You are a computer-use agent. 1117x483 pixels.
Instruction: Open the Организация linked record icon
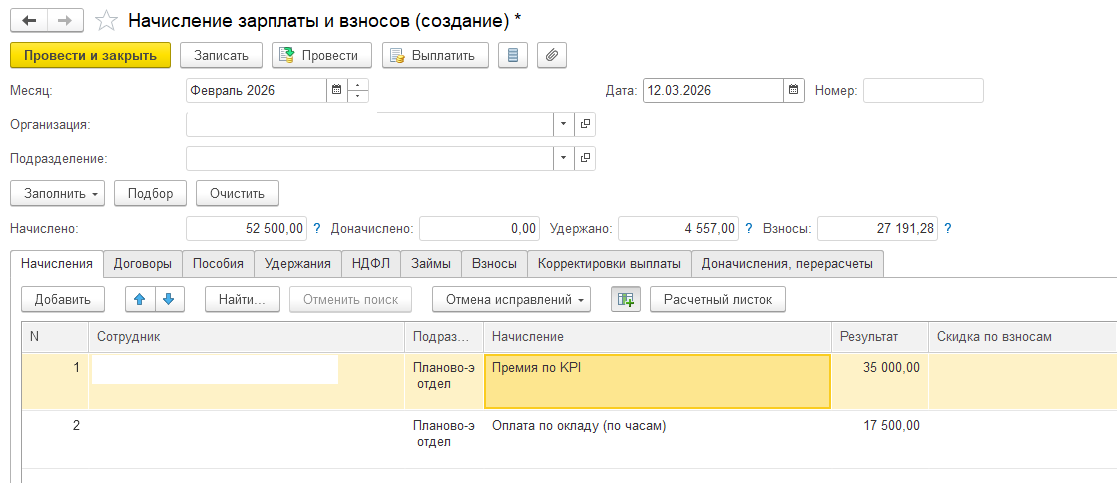pos(585,124)
